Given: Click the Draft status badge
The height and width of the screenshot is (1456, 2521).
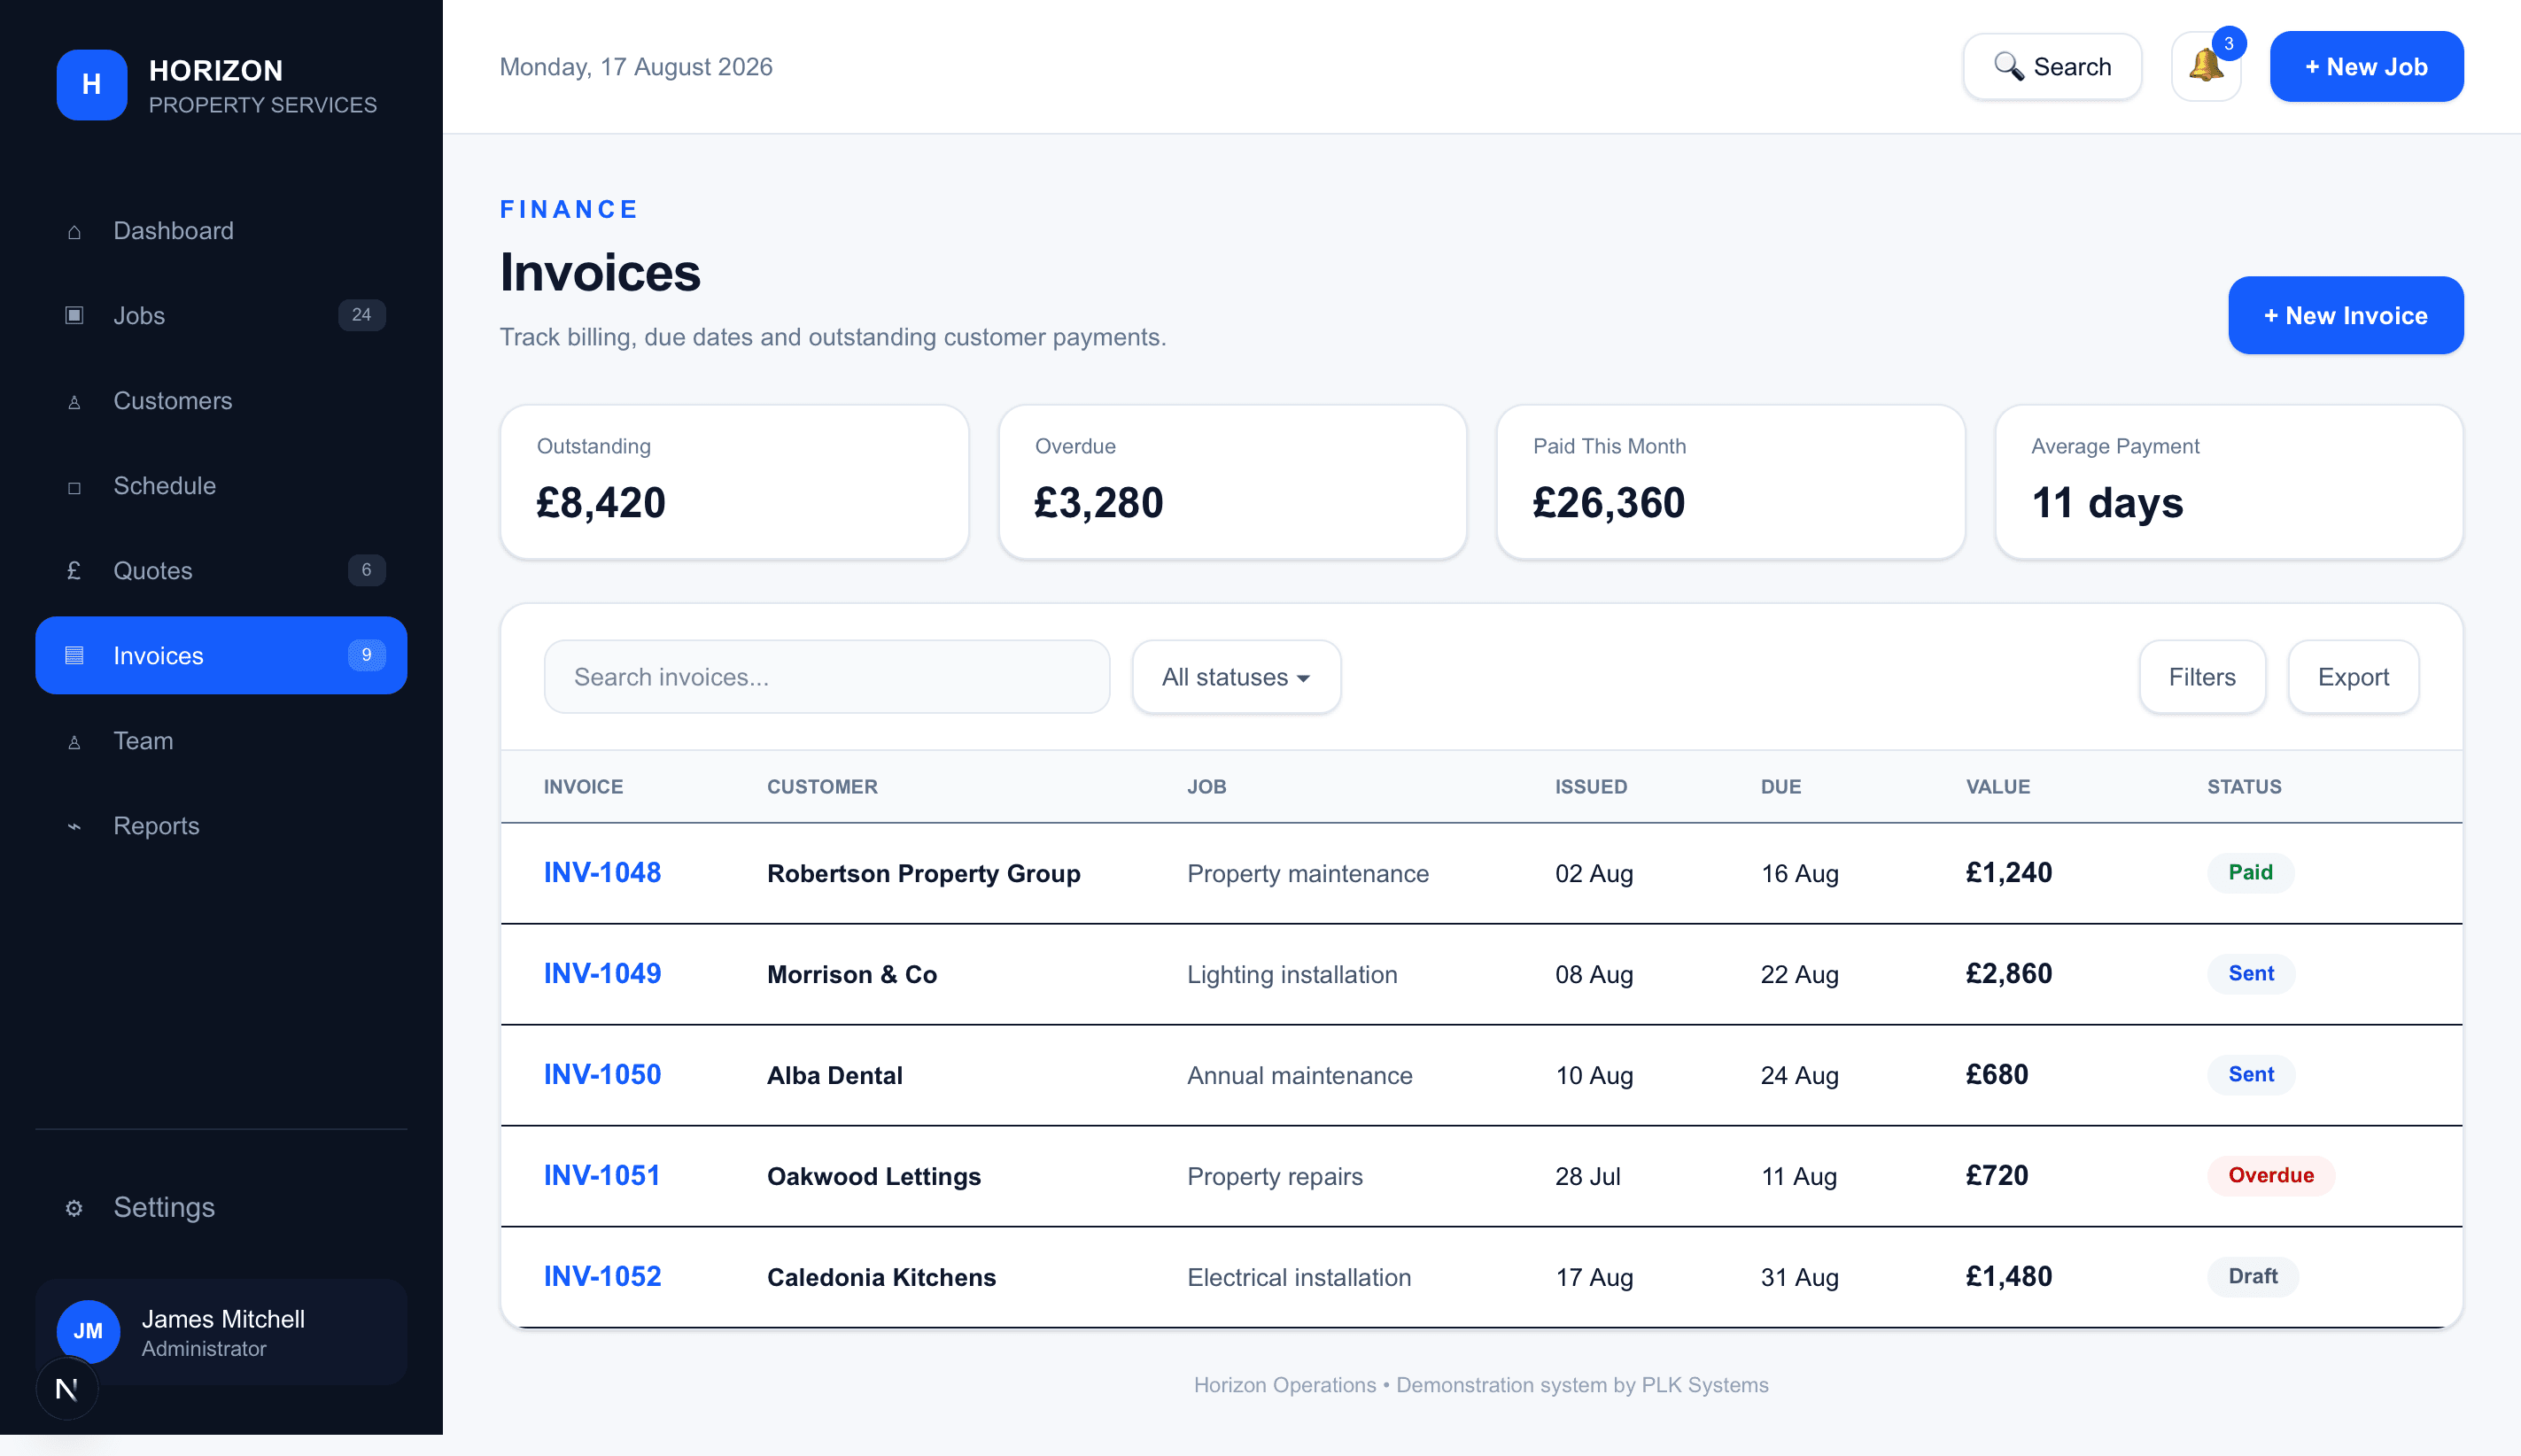Looking at the screenshot, I should pos(2253,1277).
